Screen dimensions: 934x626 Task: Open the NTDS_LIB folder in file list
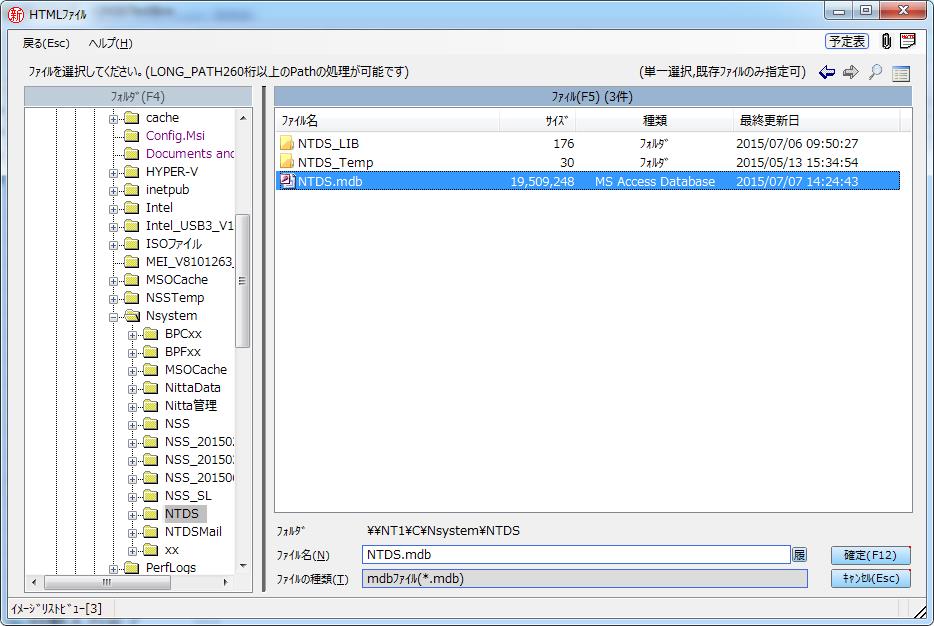(328, 144)
